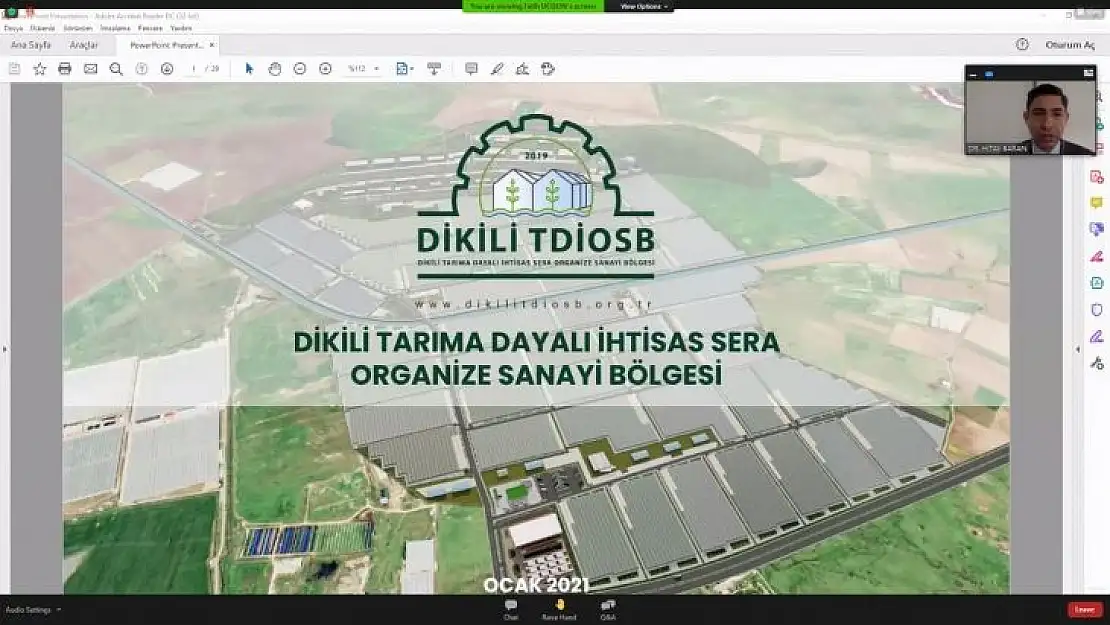Select the highlighter pen tool
Image resolution: width=1110 pixels, height=625 pixels.
click(x=497, y=69)
